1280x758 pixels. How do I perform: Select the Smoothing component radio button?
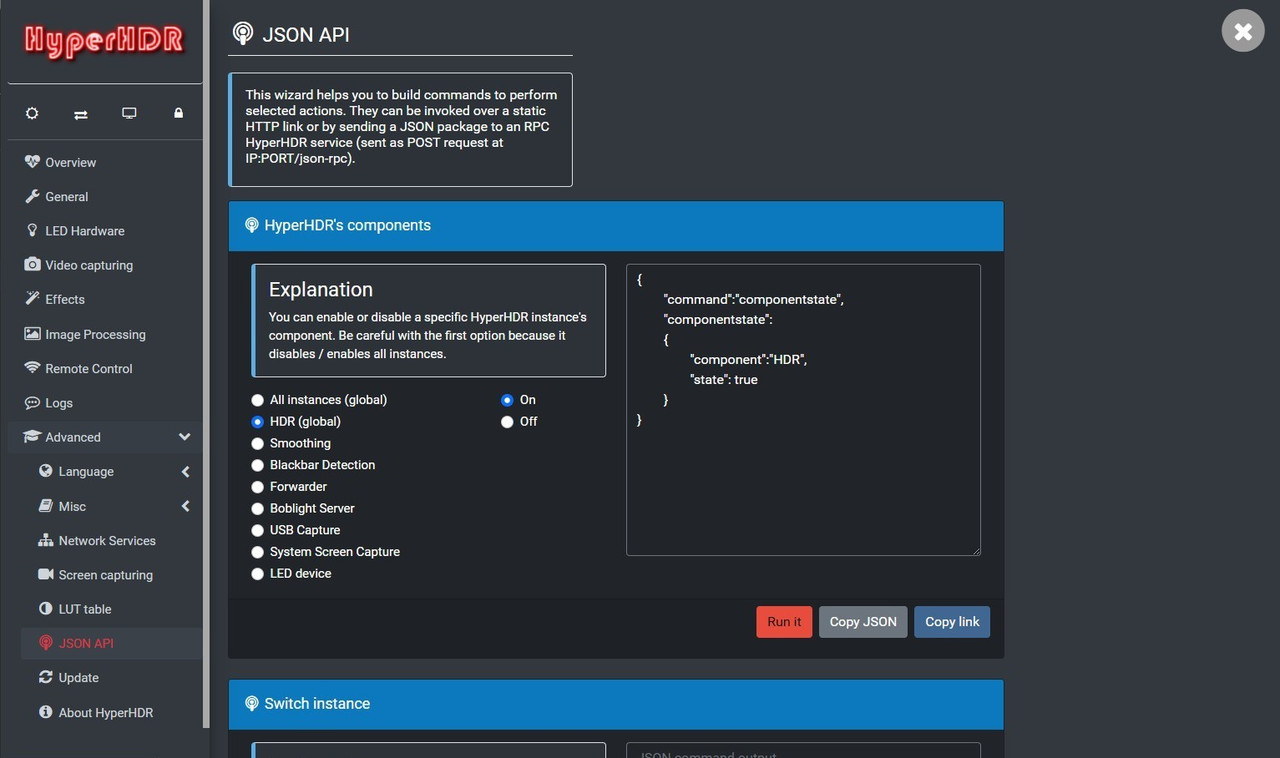pyautogui.click(x=258, y=443)
